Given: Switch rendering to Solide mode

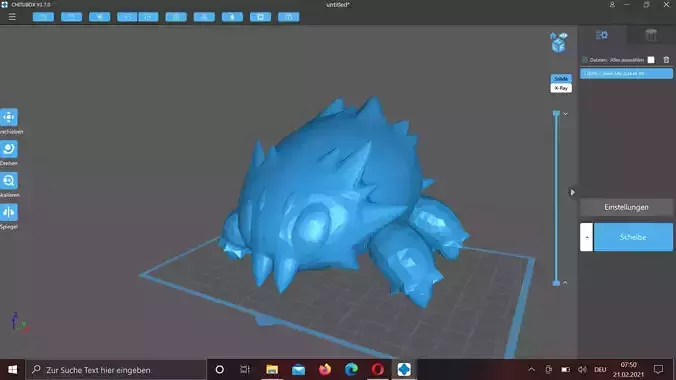Looking at the screenshot, I should (561, 79).
